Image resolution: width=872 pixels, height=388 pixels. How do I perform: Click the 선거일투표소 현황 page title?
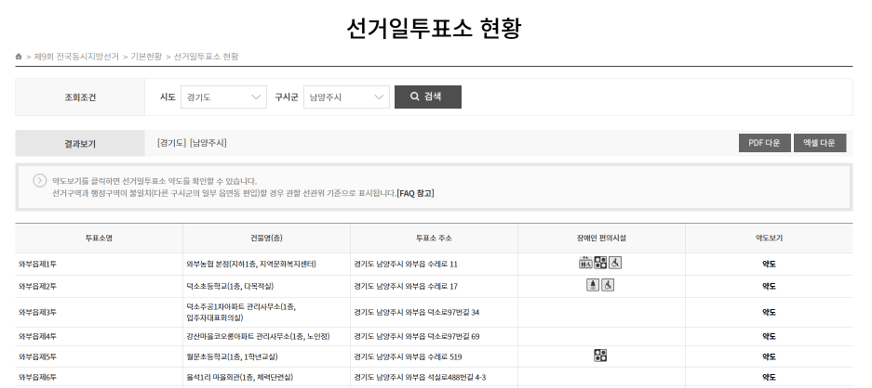(x=434, y=28)
